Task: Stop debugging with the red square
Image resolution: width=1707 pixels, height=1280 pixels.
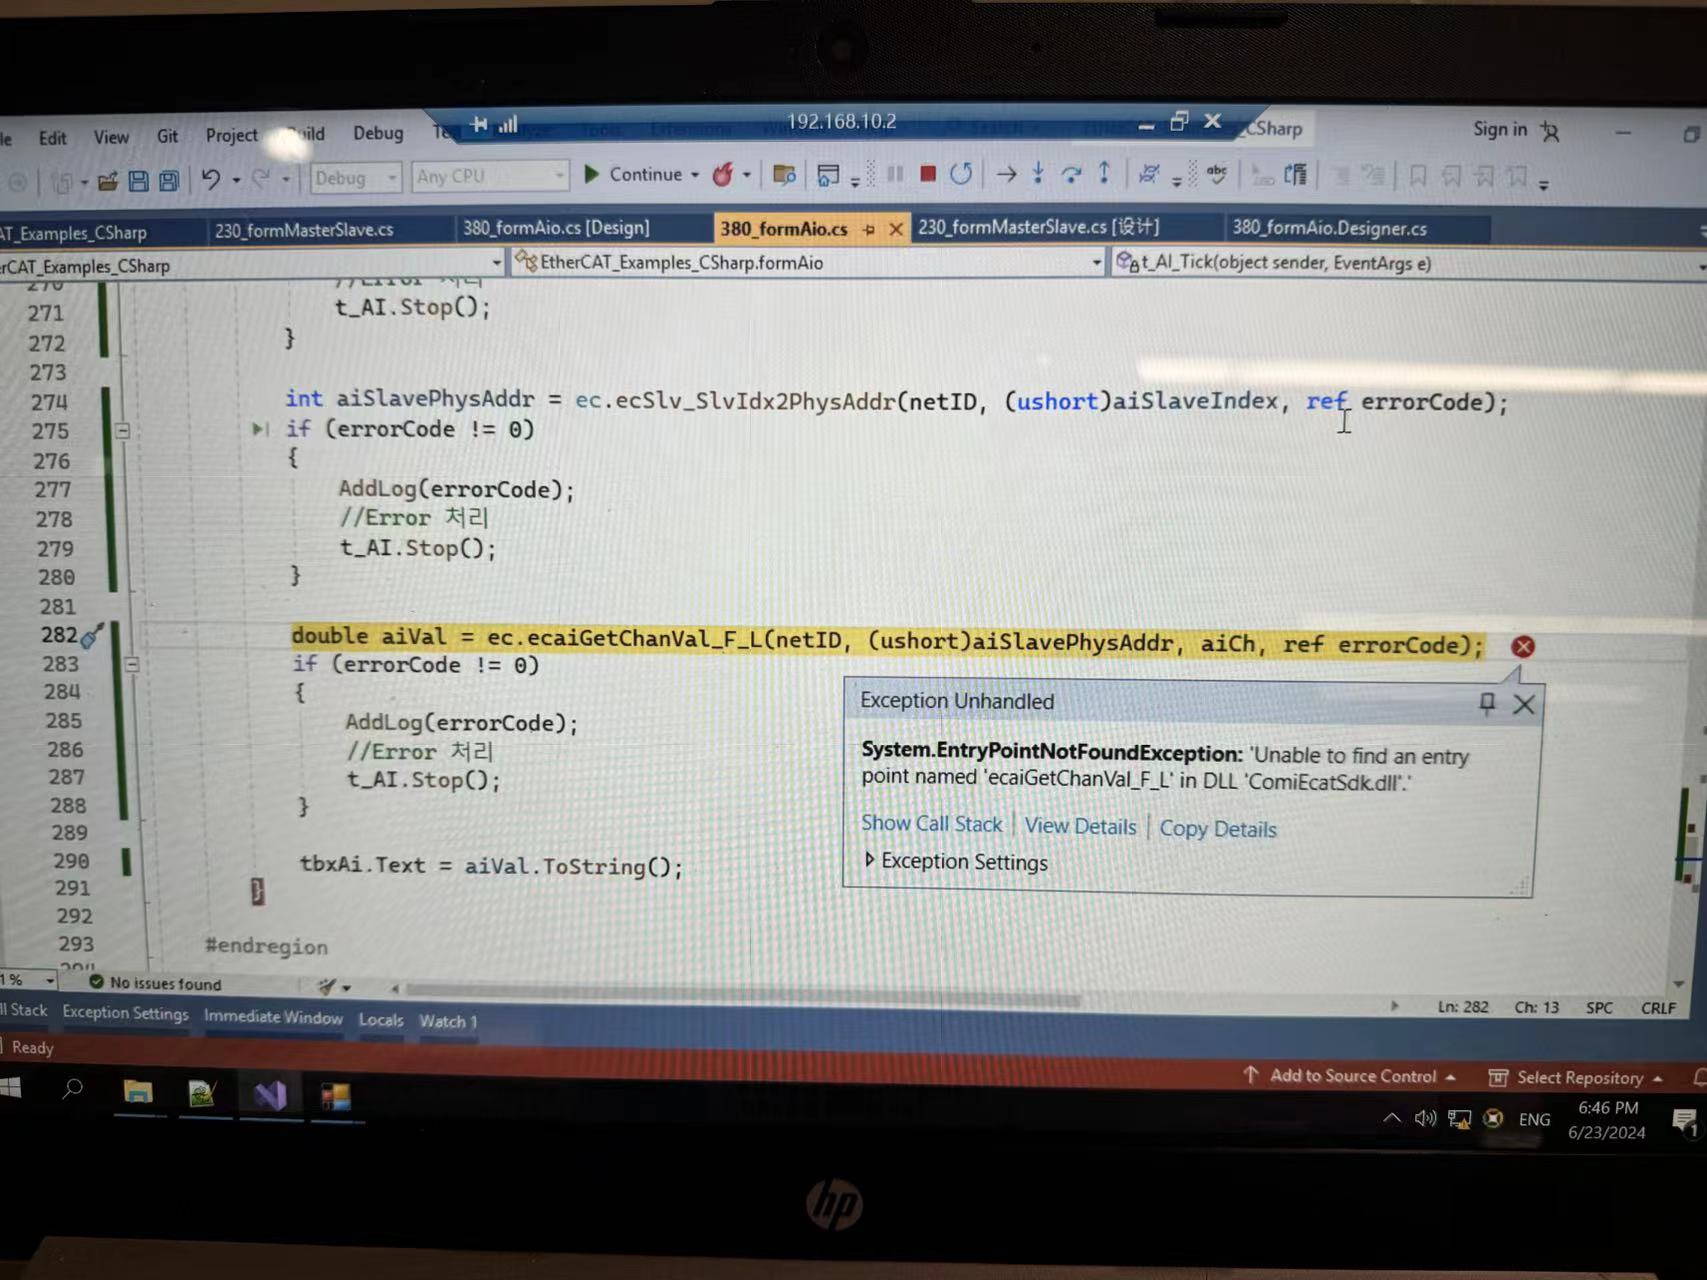Action: [x=928, y=174]
